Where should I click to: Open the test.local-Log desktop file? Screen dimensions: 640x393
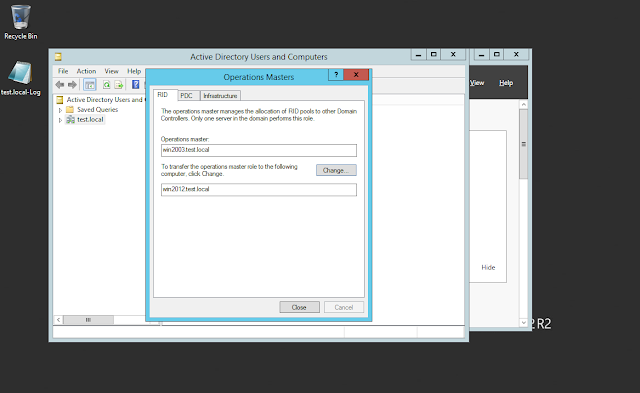(20, 78)
